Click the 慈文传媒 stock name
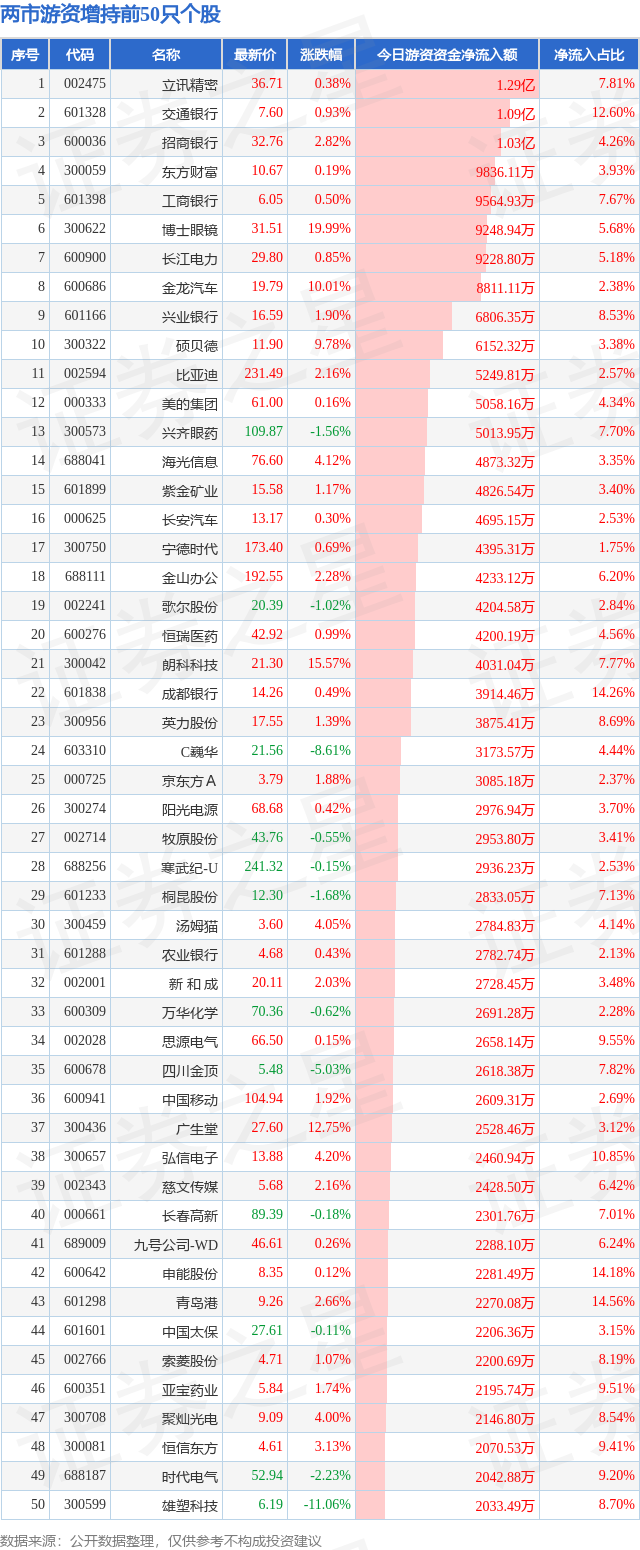Image resolution: width=640 pixels, height=1550 pixels. [x=190, y=1186]
